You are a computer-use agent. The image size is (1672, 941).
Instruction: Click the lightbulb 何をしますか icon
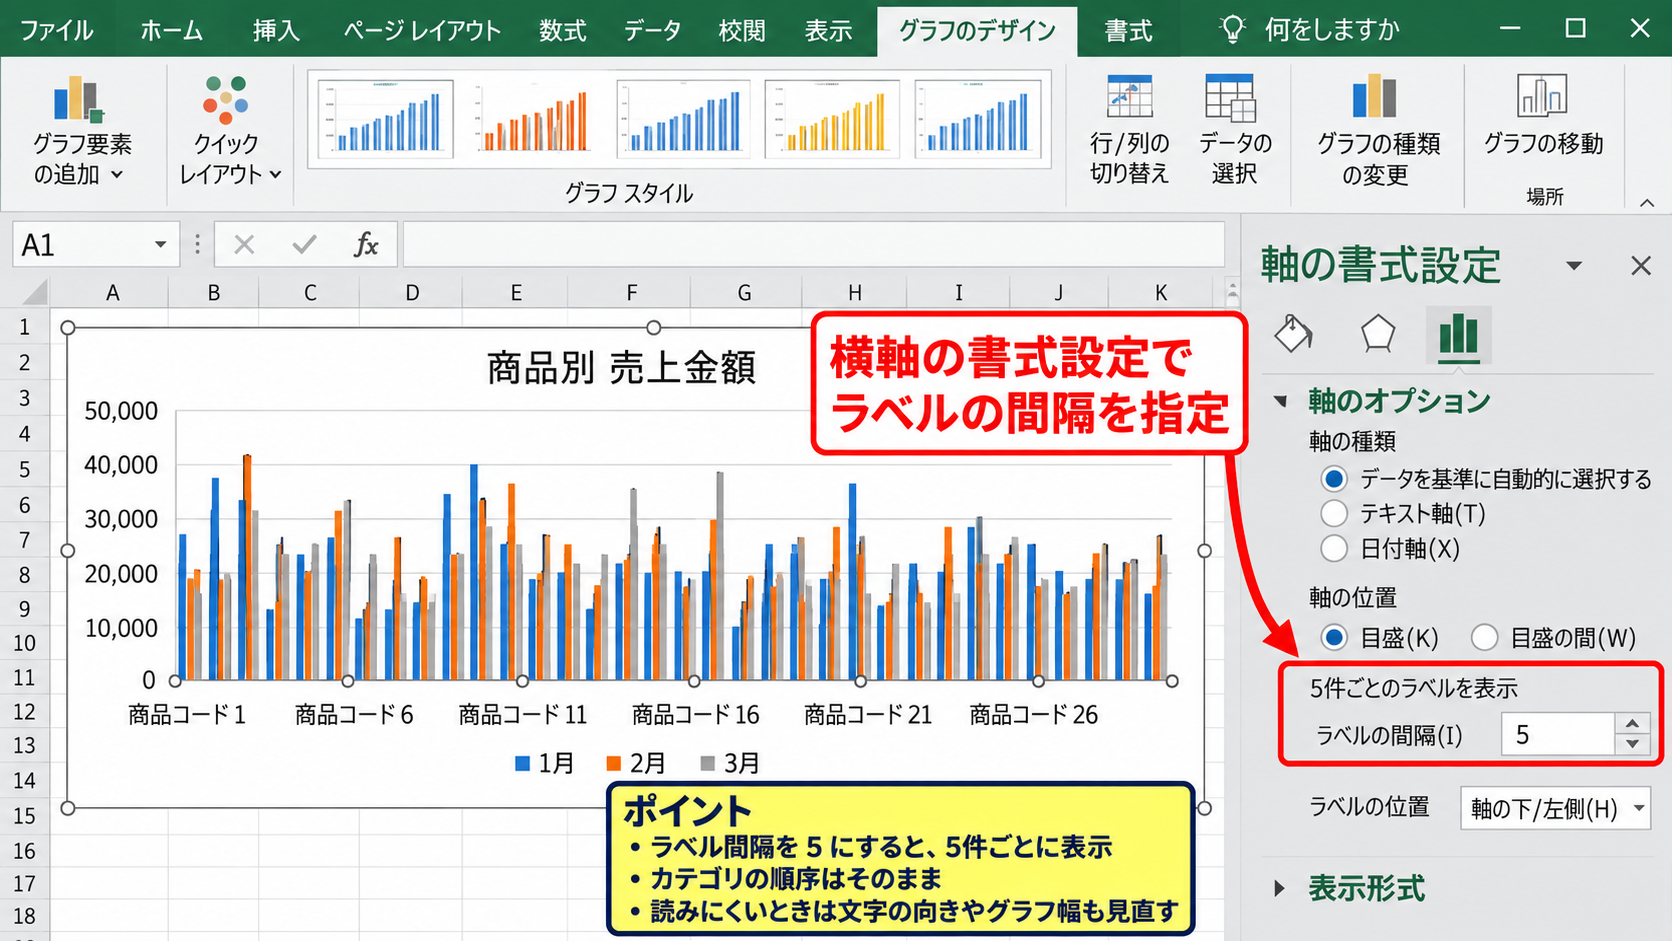[1232, 29]
